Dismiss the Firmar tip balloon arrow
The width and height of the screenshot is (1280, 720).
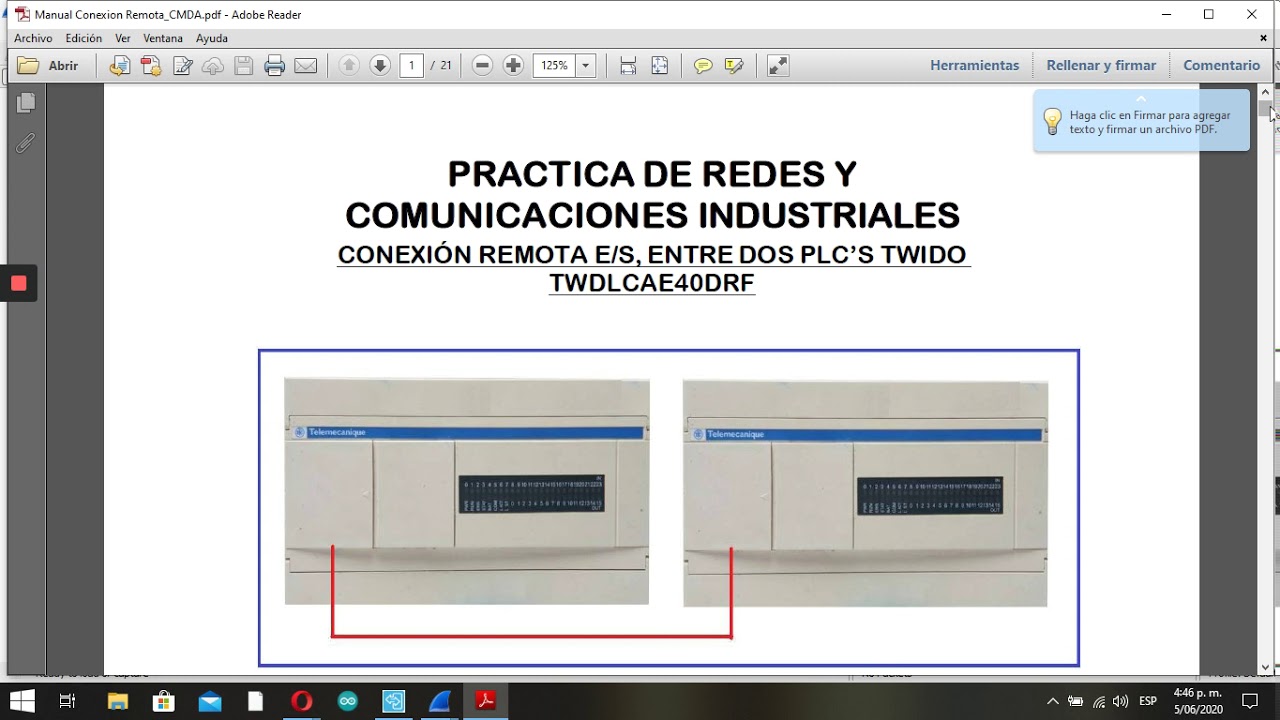[1141, 99]
